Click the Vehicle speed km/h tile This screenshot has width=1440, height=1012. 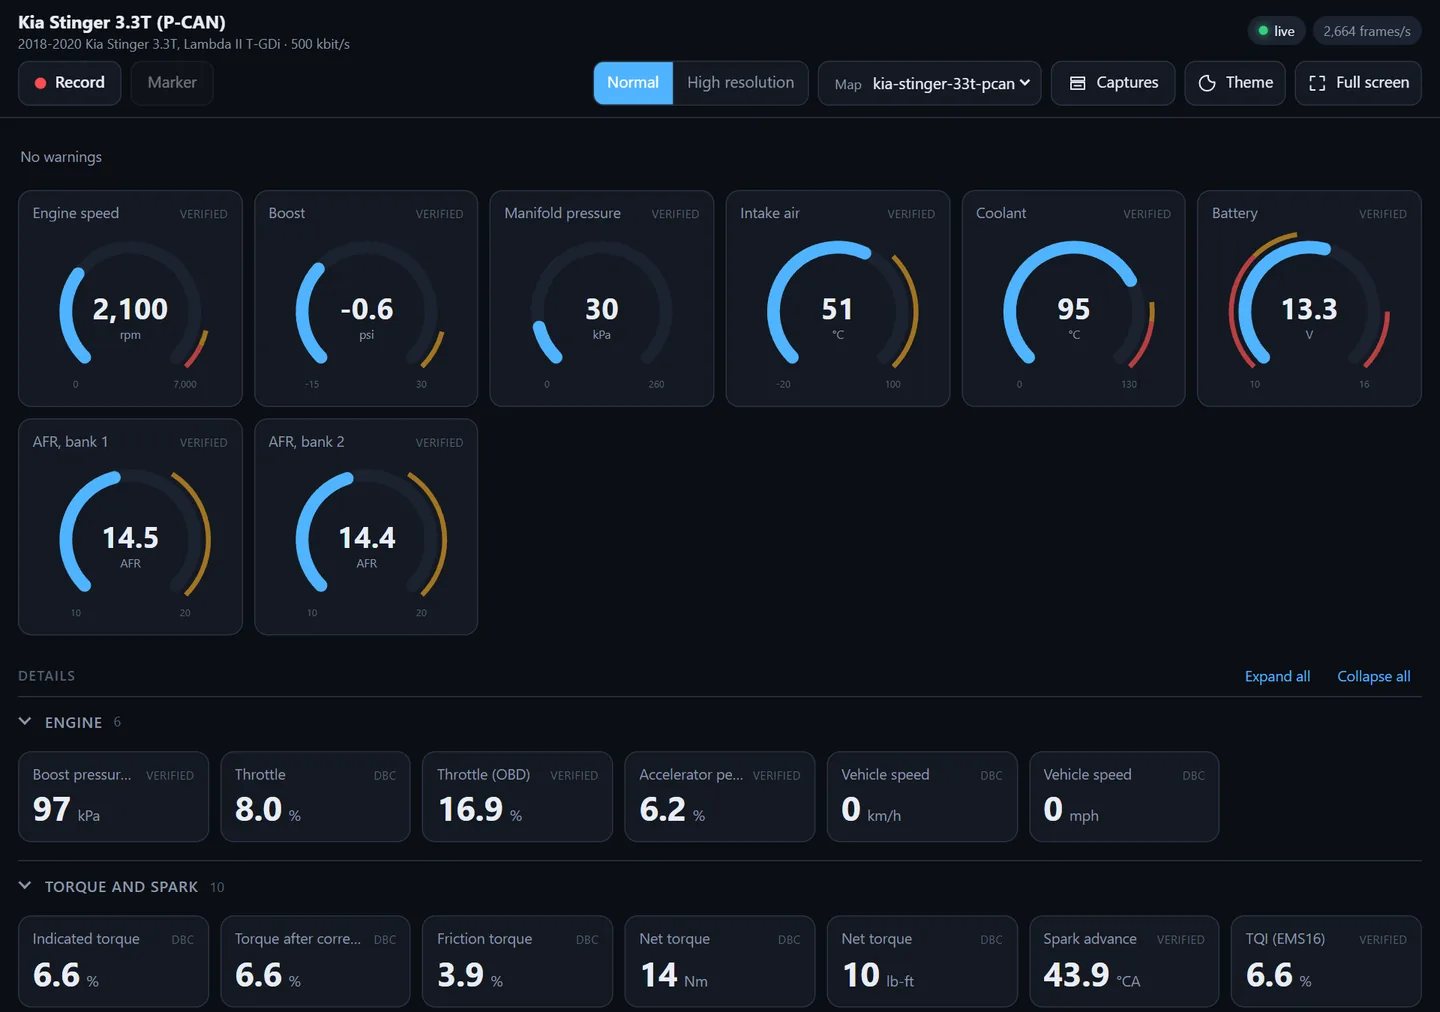pyautogui.click(x=922, y=797)
